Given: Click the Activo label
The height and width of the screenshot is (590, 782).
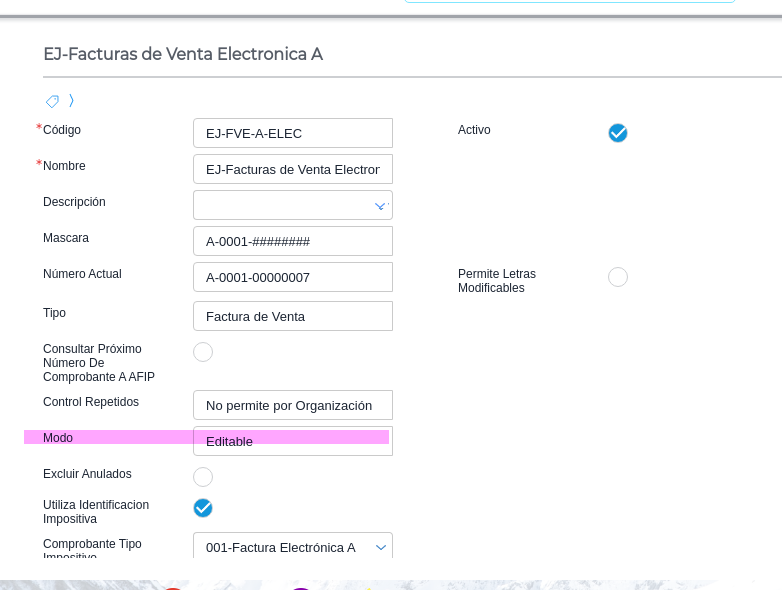Looking at the screenshot, I should 474,130.
